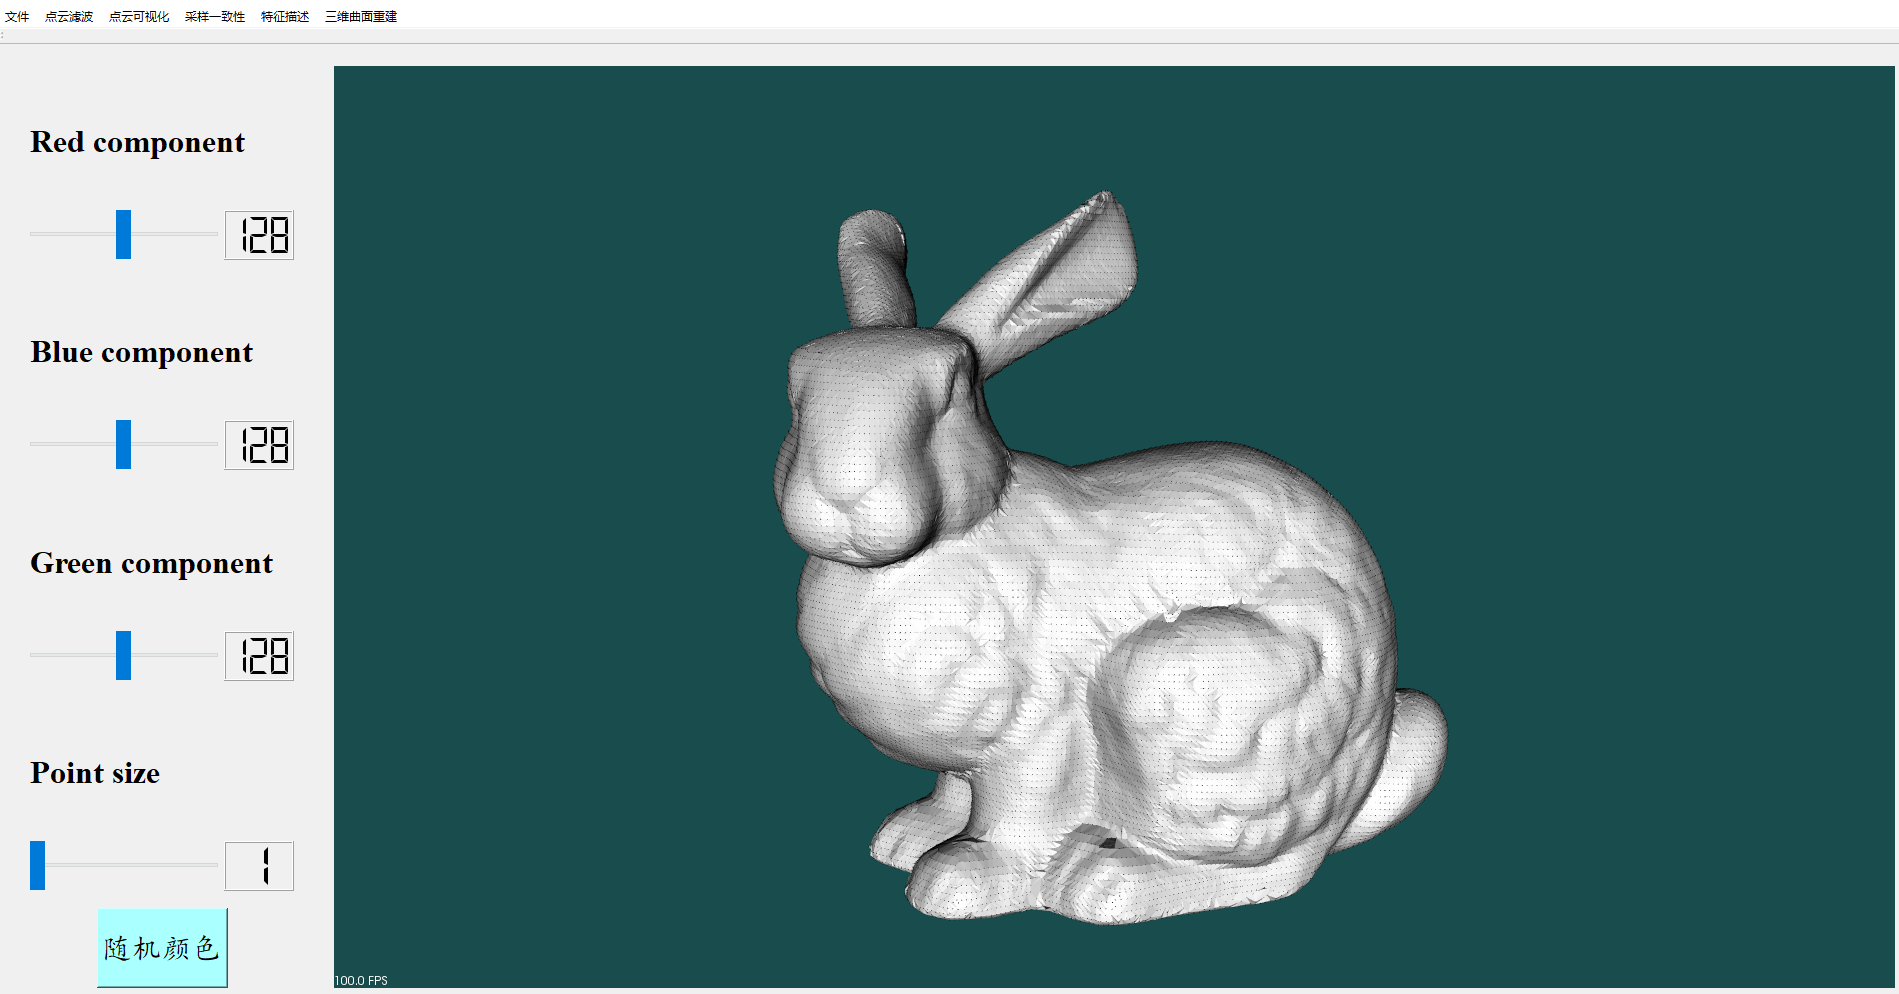The height and width of the screenshot is (994, 1899).
Task: Click the Red component LCD value 128
Action: tap(259, 235)
